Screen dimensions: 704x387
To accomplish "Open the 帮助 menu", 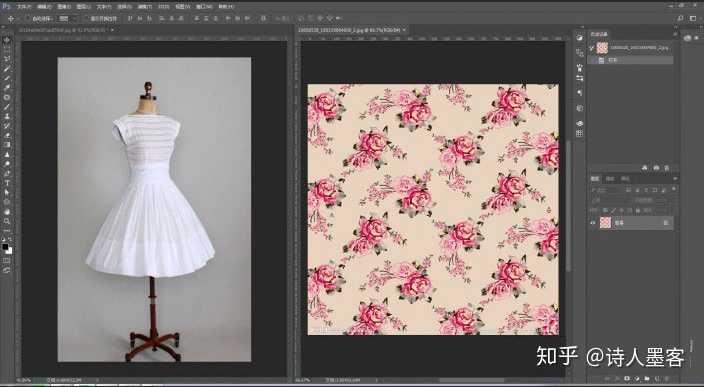I will [226, 7].
